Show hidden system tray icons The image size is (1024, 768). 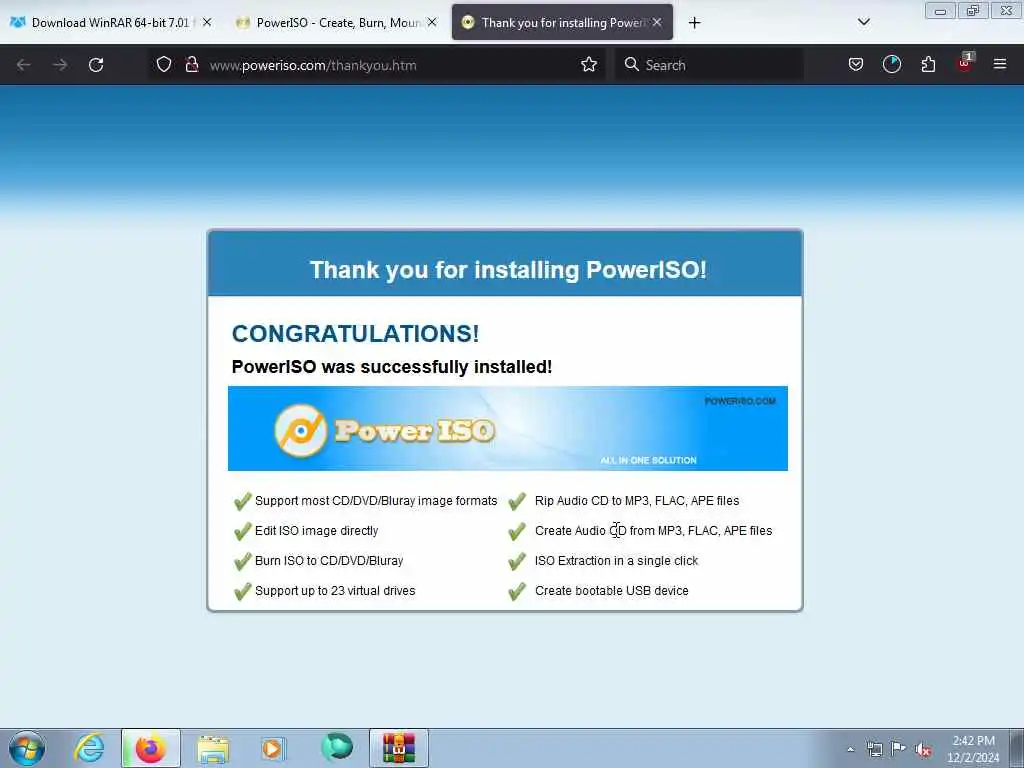tap(850, 749)
